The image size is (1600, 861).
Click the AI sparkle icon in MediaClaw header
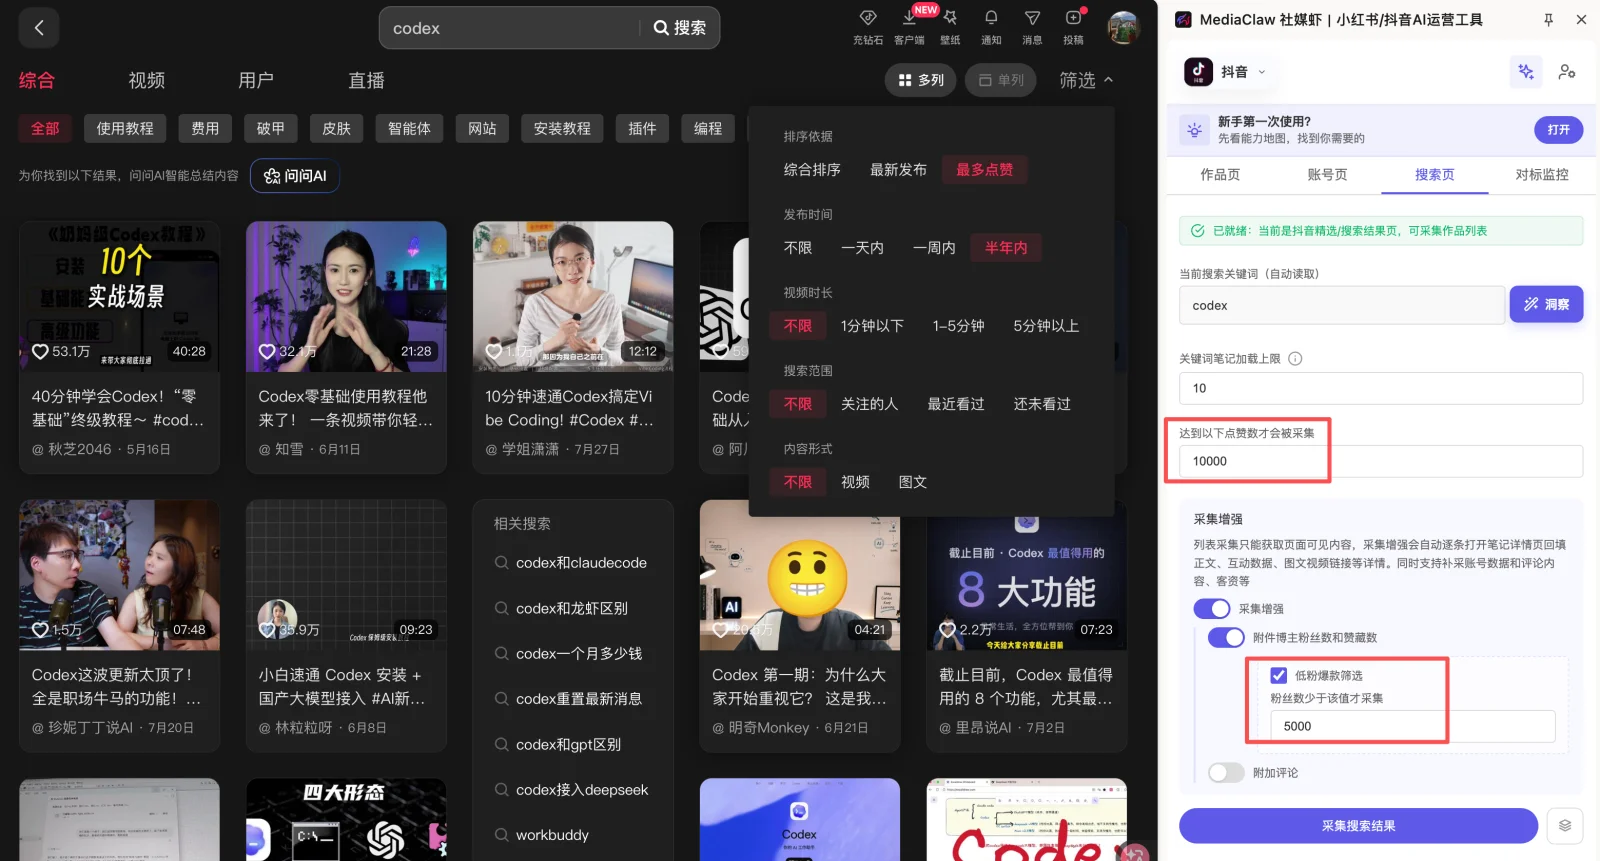(x=1526, y=72)
